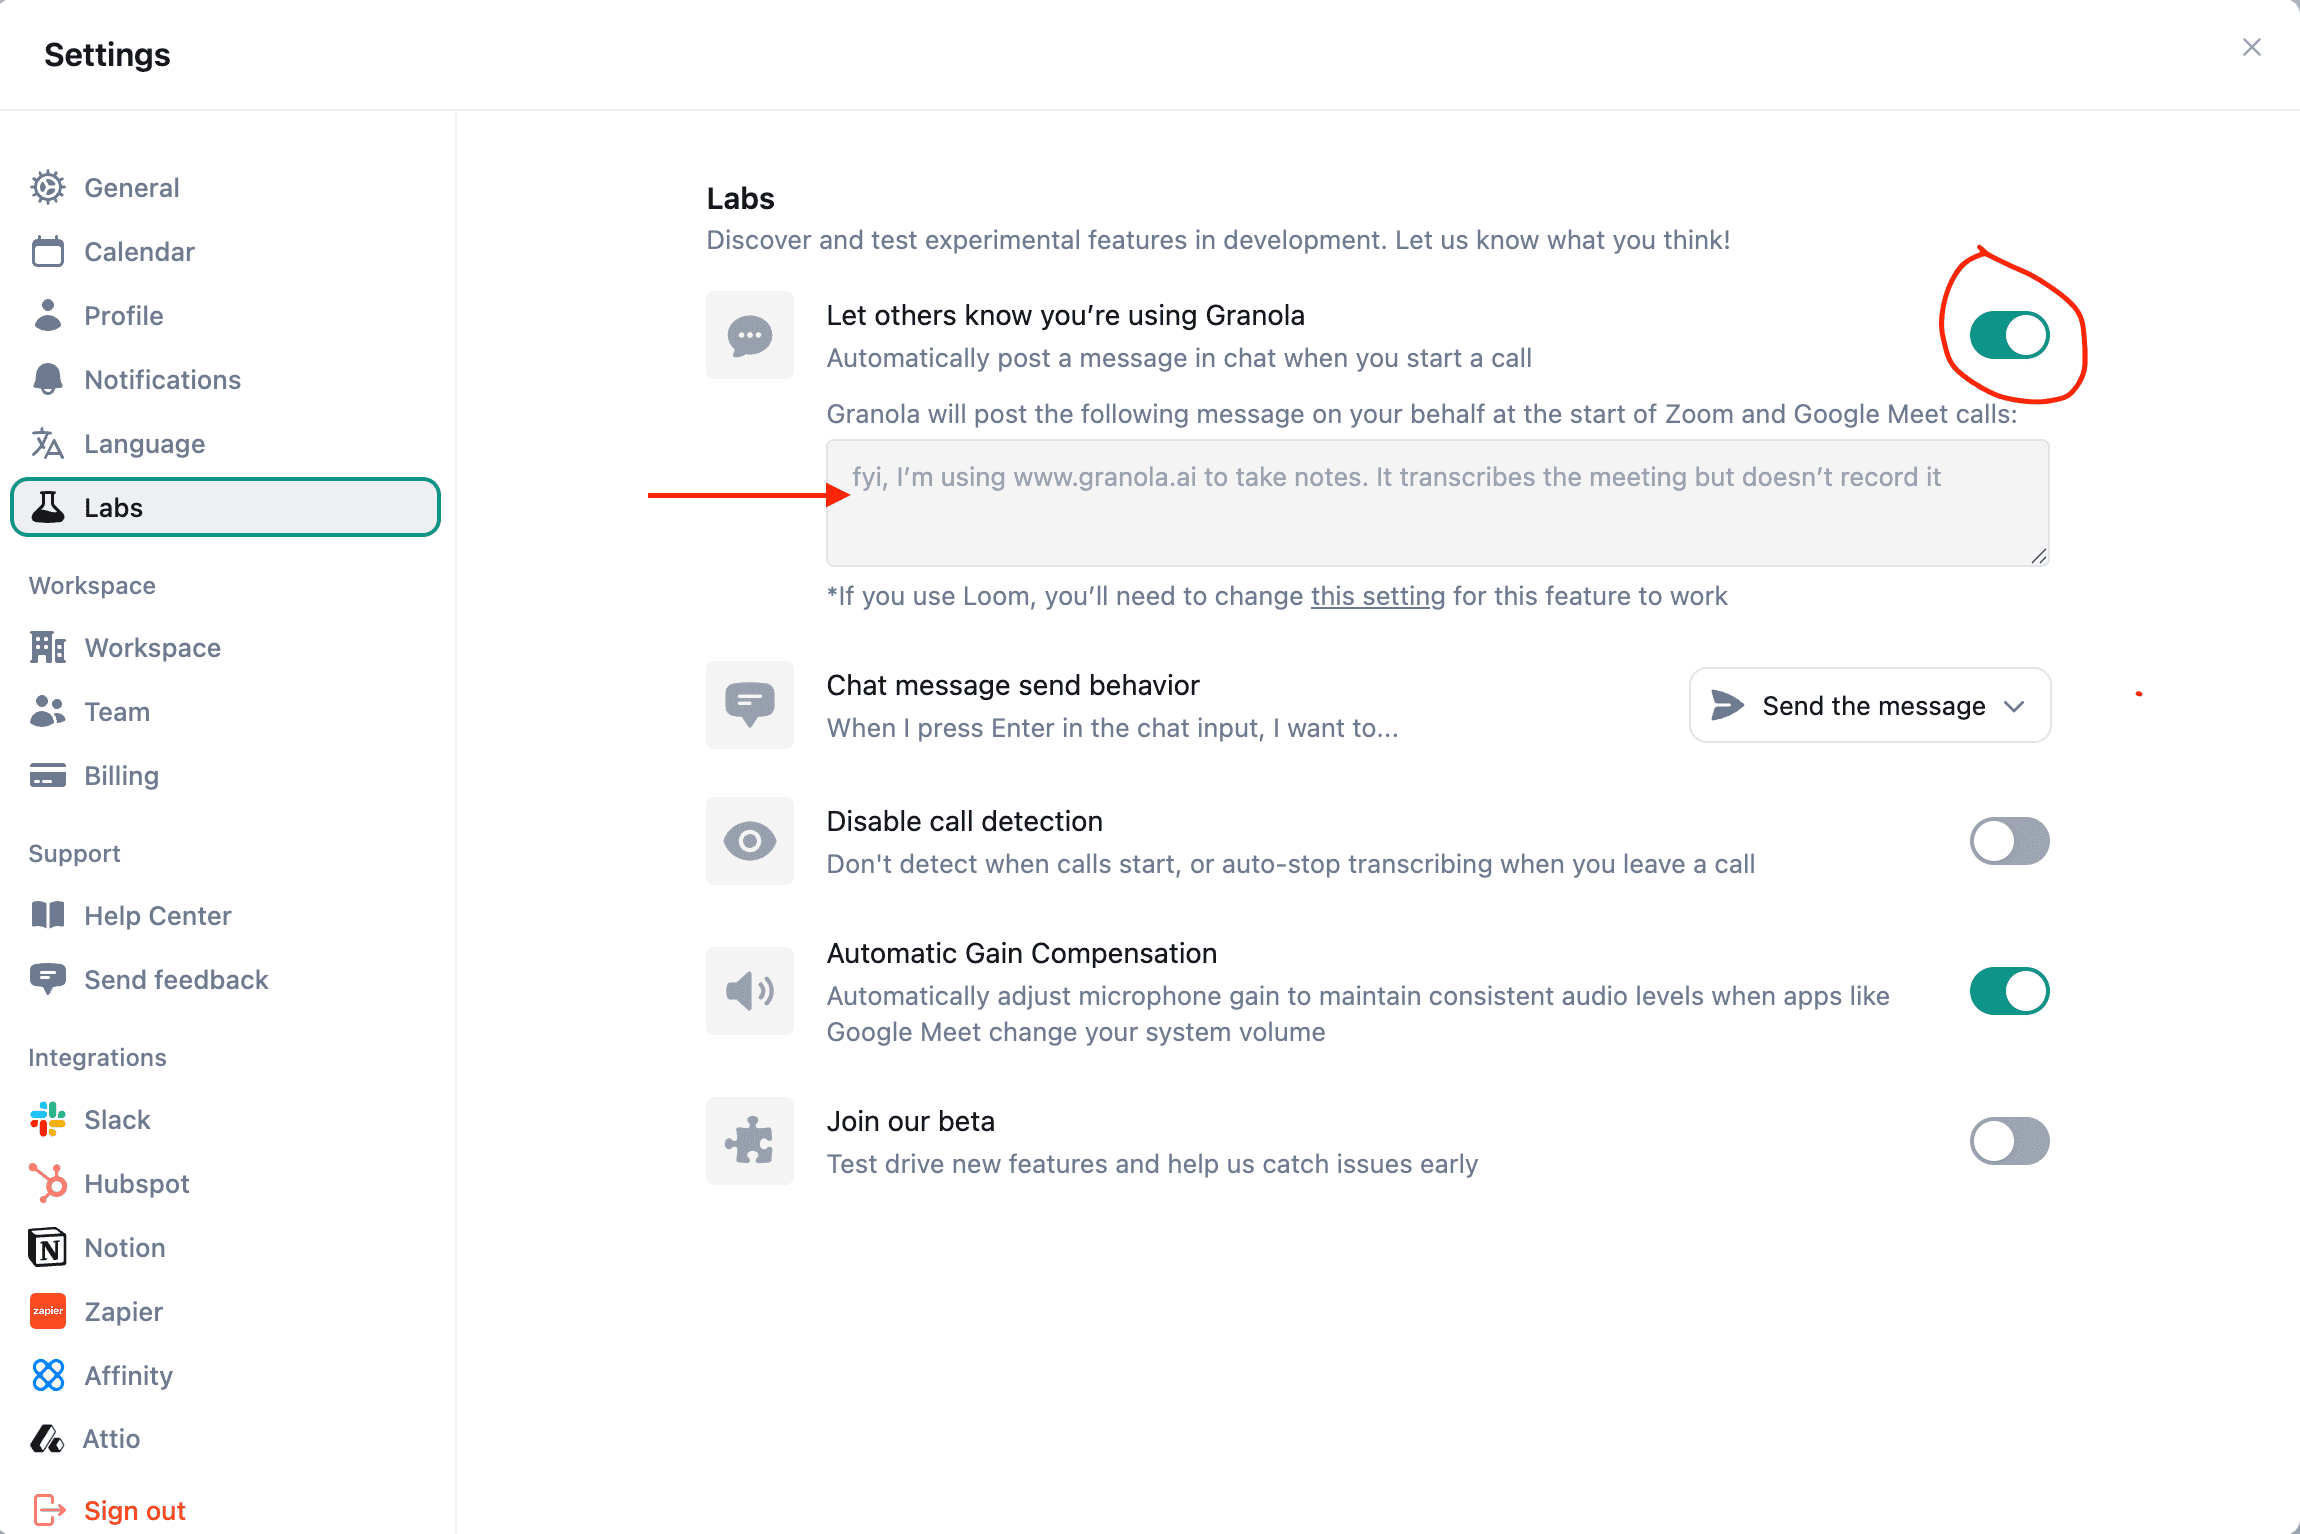Viewport: 2300px width, 1534px height.
Task: Click into the Granola chat message text box
Action: [1437, 503]
